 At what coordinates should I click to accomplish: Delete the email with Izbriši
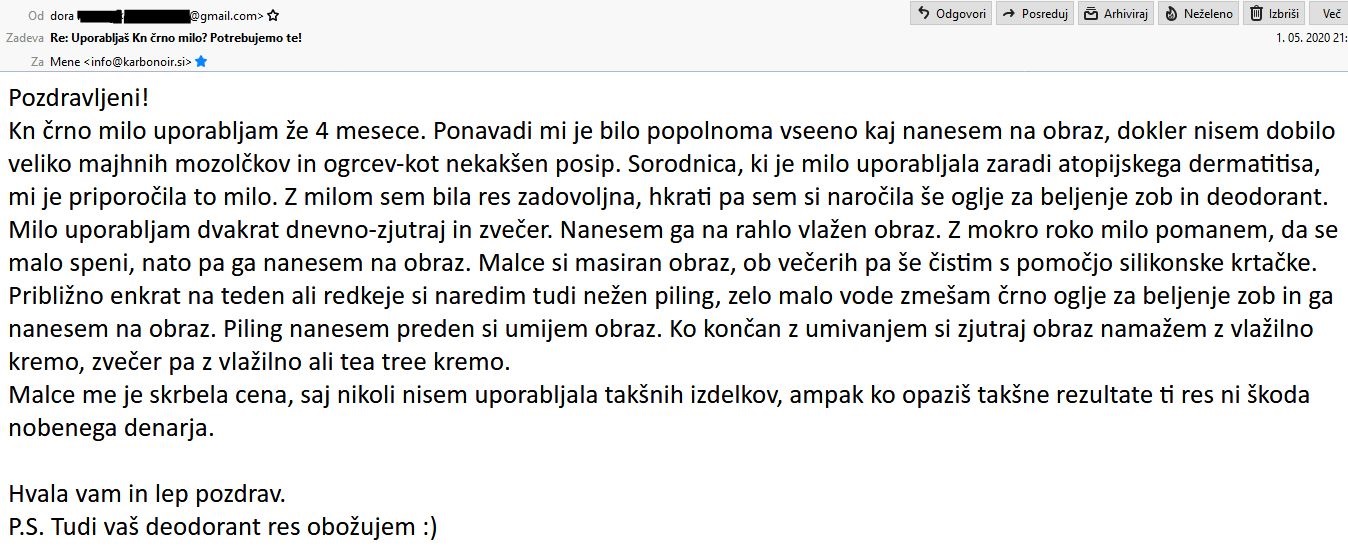click(x=1274, y=14)
